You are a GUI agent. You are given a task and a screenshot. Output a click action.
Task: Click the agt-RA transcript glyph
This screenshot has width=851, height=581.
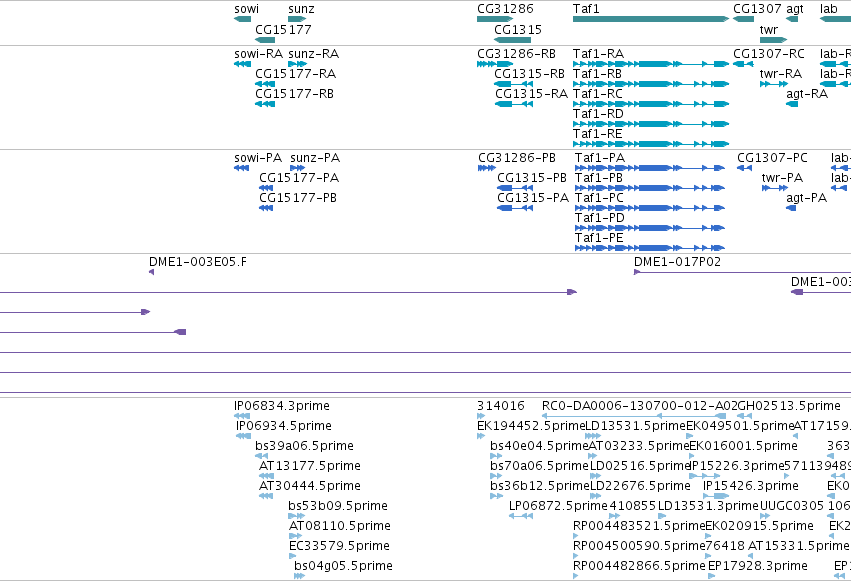(792, 104)
